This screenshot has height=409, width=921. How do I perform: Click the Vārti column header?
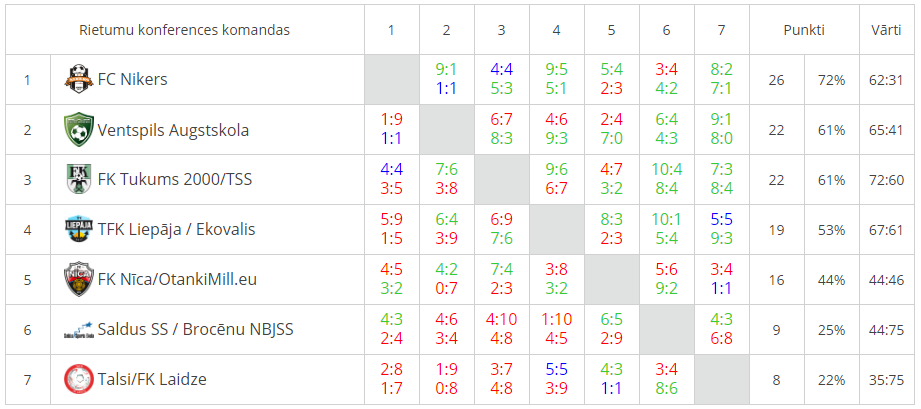pos(885,30)
